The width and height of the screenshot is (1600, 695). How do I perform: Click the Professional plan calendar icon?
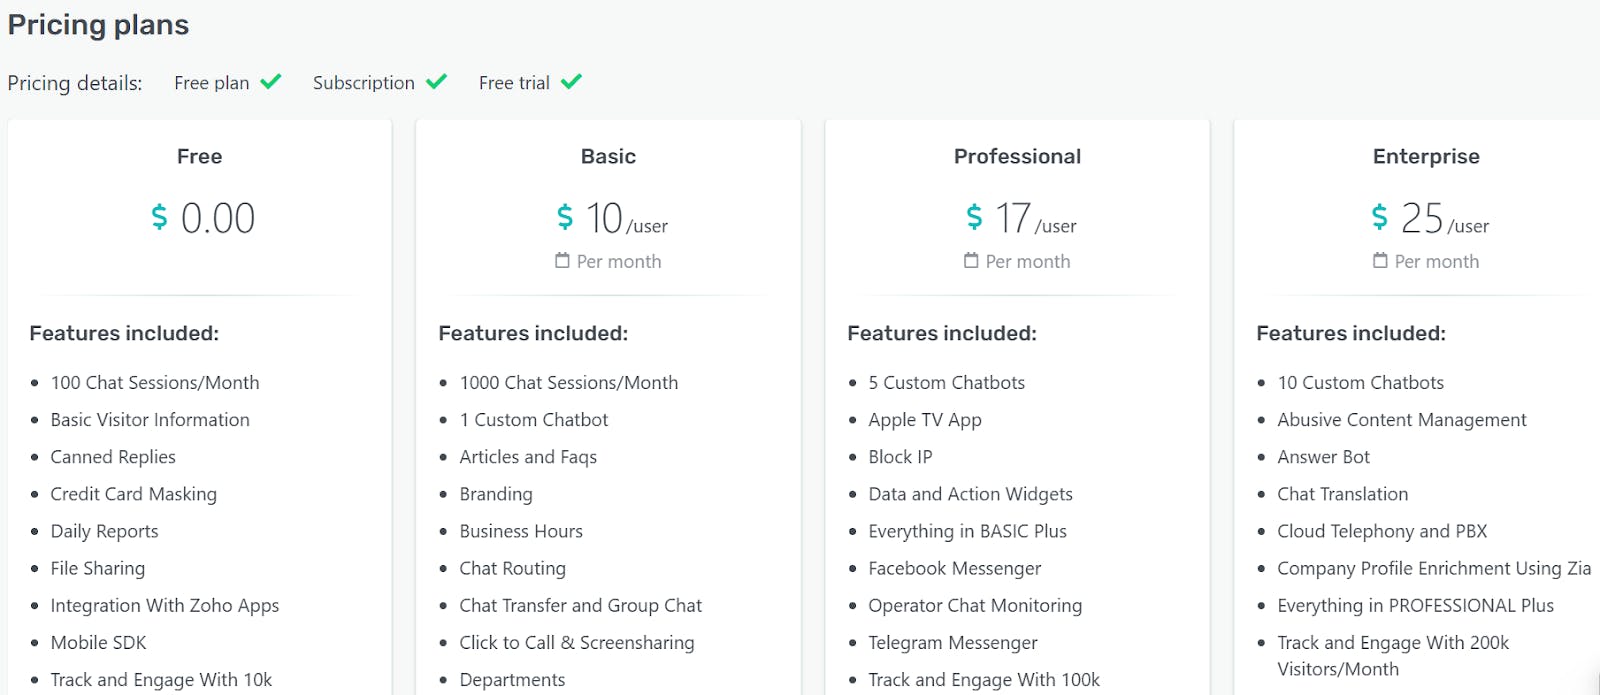coord(971,261)
